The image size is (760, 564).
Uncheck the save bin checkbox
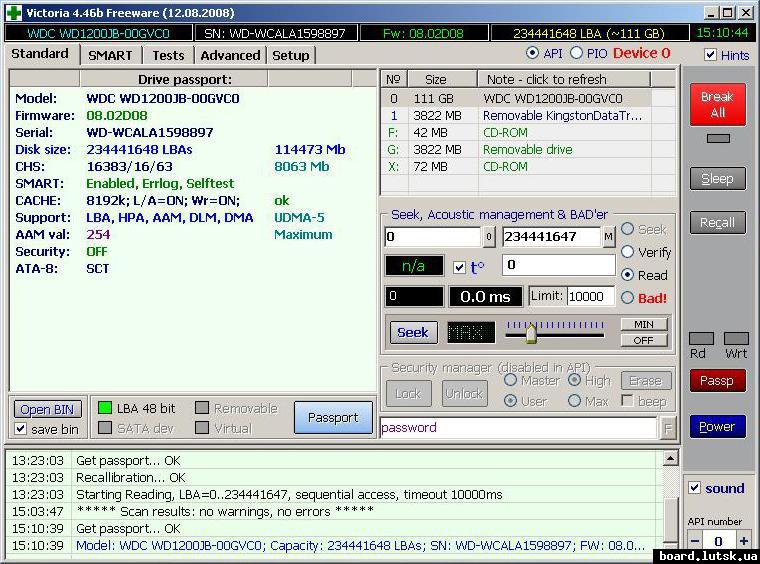point(21,429)
